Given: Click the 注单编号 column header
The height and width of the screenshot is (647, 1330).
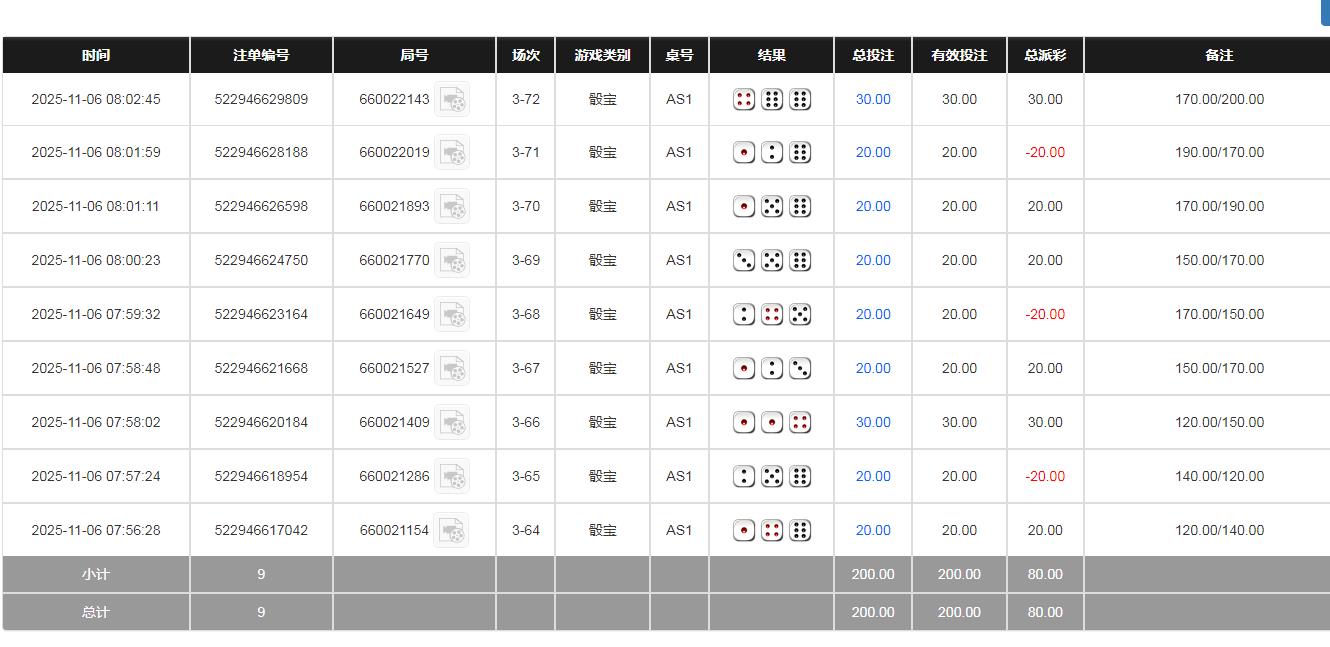Looking at the screenshot, I should coord(261,56).
